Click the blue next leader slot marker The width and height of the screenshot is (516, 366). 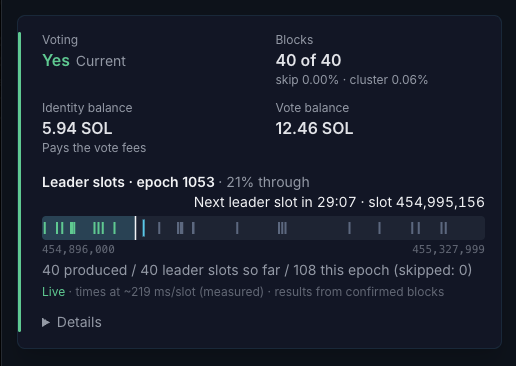pyautogui.click(x=144, y=228)
